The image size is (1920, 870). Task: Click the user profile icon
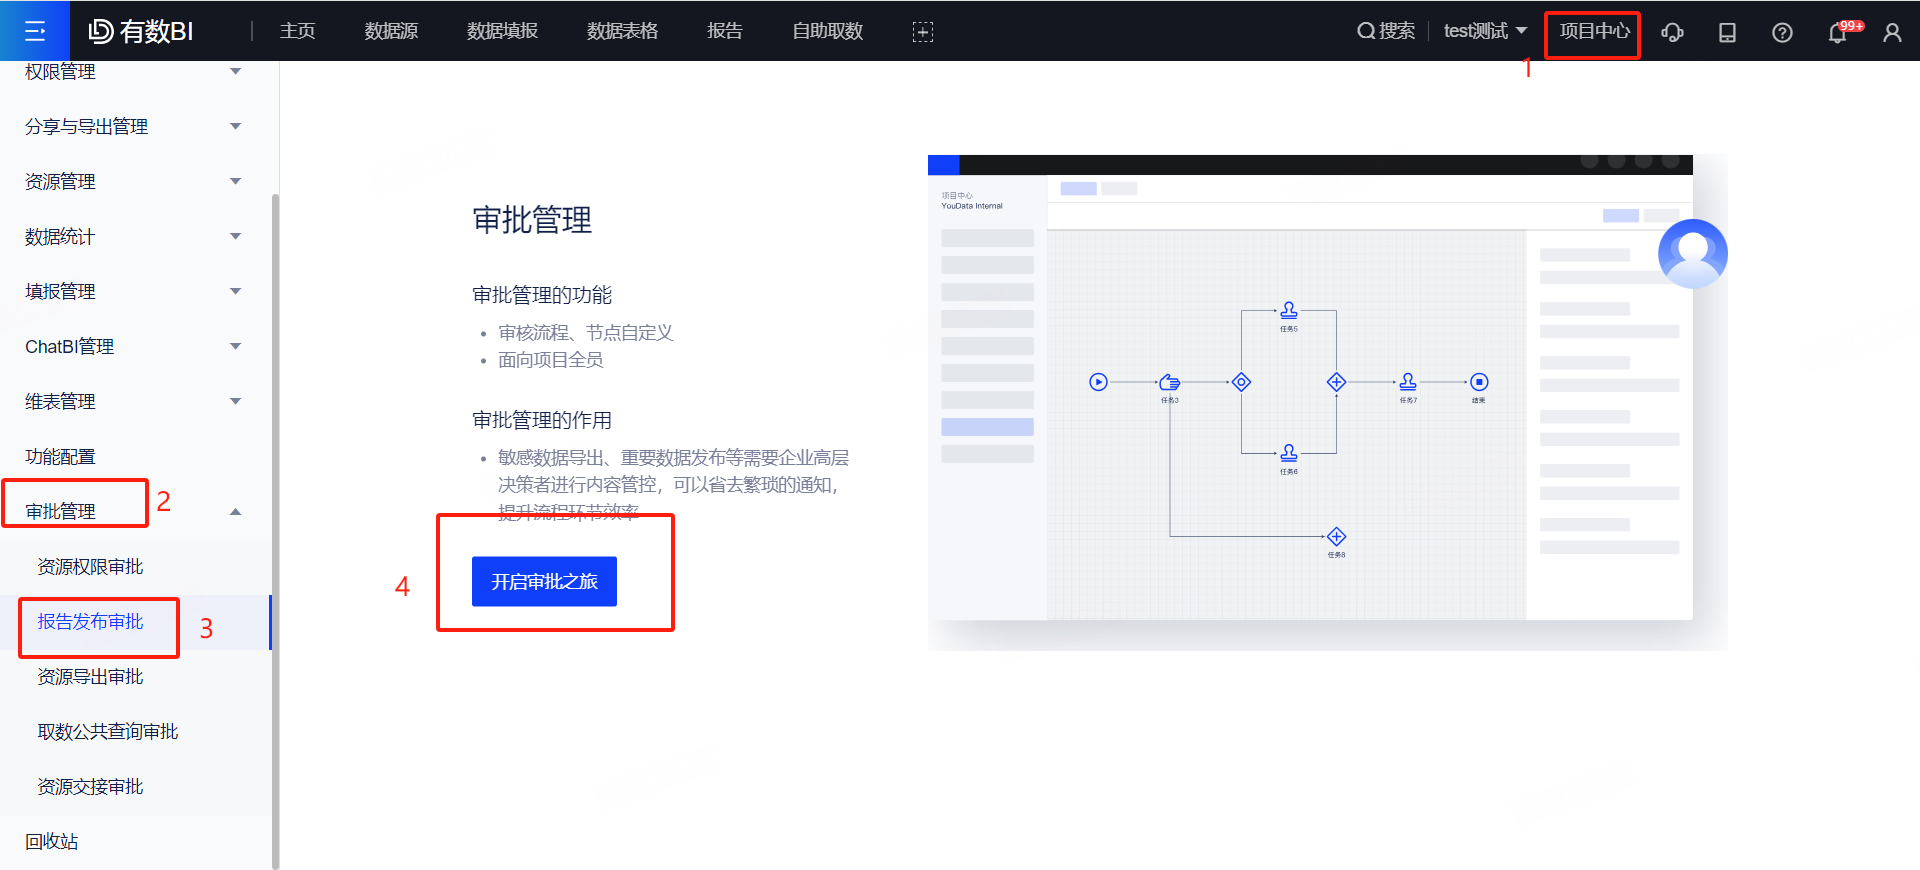[1892, 32]
